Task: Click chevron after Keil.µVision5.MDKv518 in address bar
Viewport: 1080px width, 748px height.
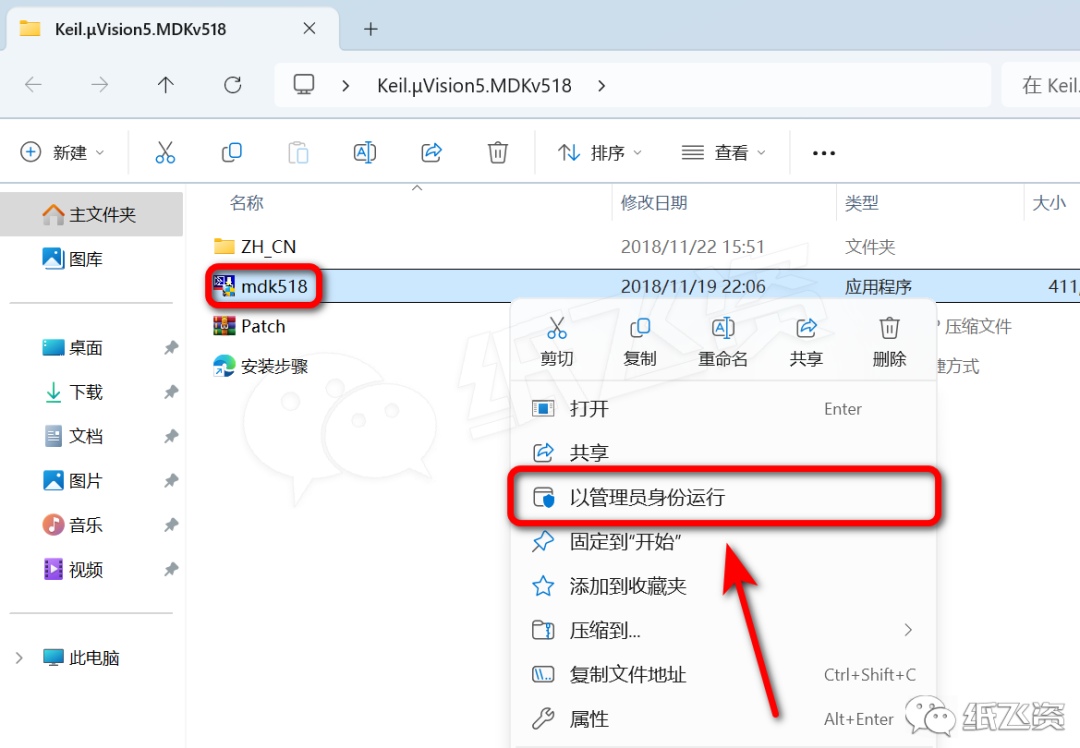Action: [x=601, y=85]
